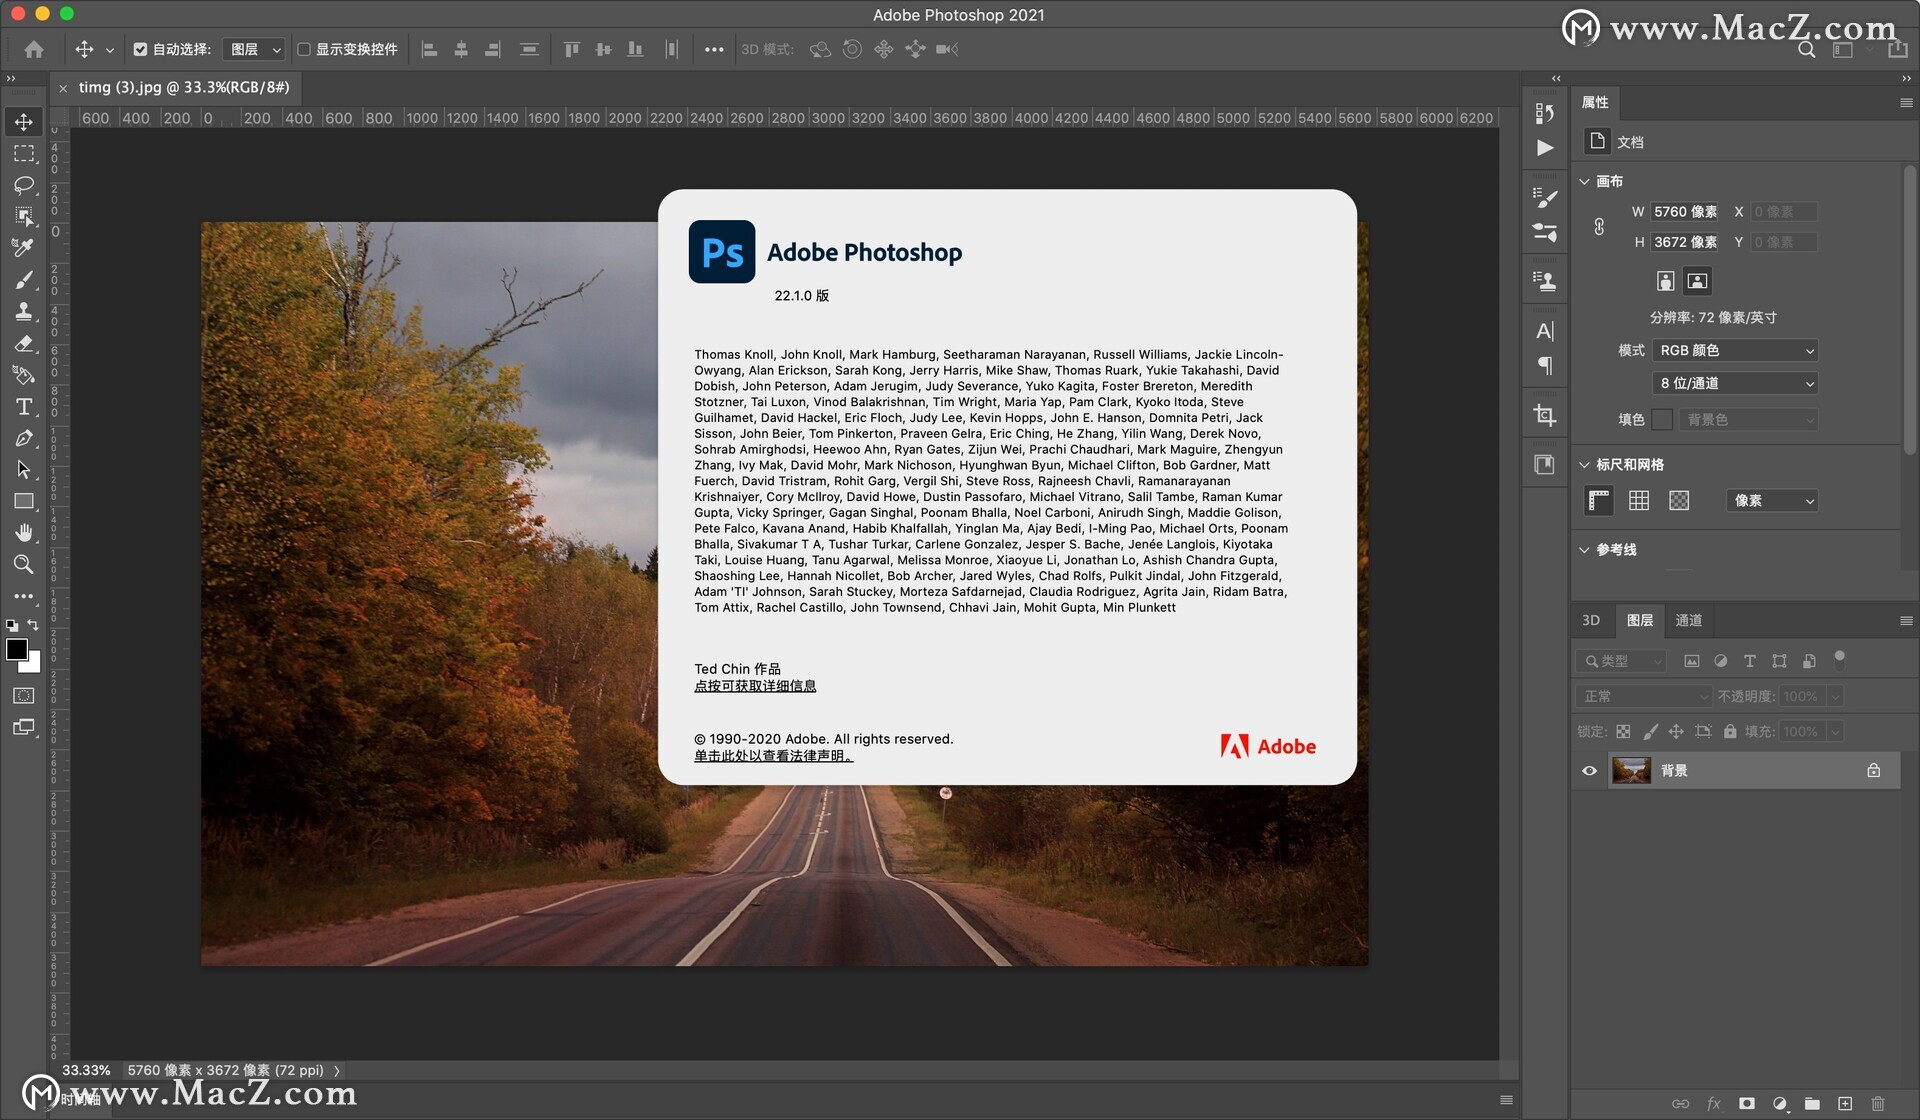Click 点按可获取详细信息 link
This screenshot has width=1920, height=1120.
coord(755,686)
